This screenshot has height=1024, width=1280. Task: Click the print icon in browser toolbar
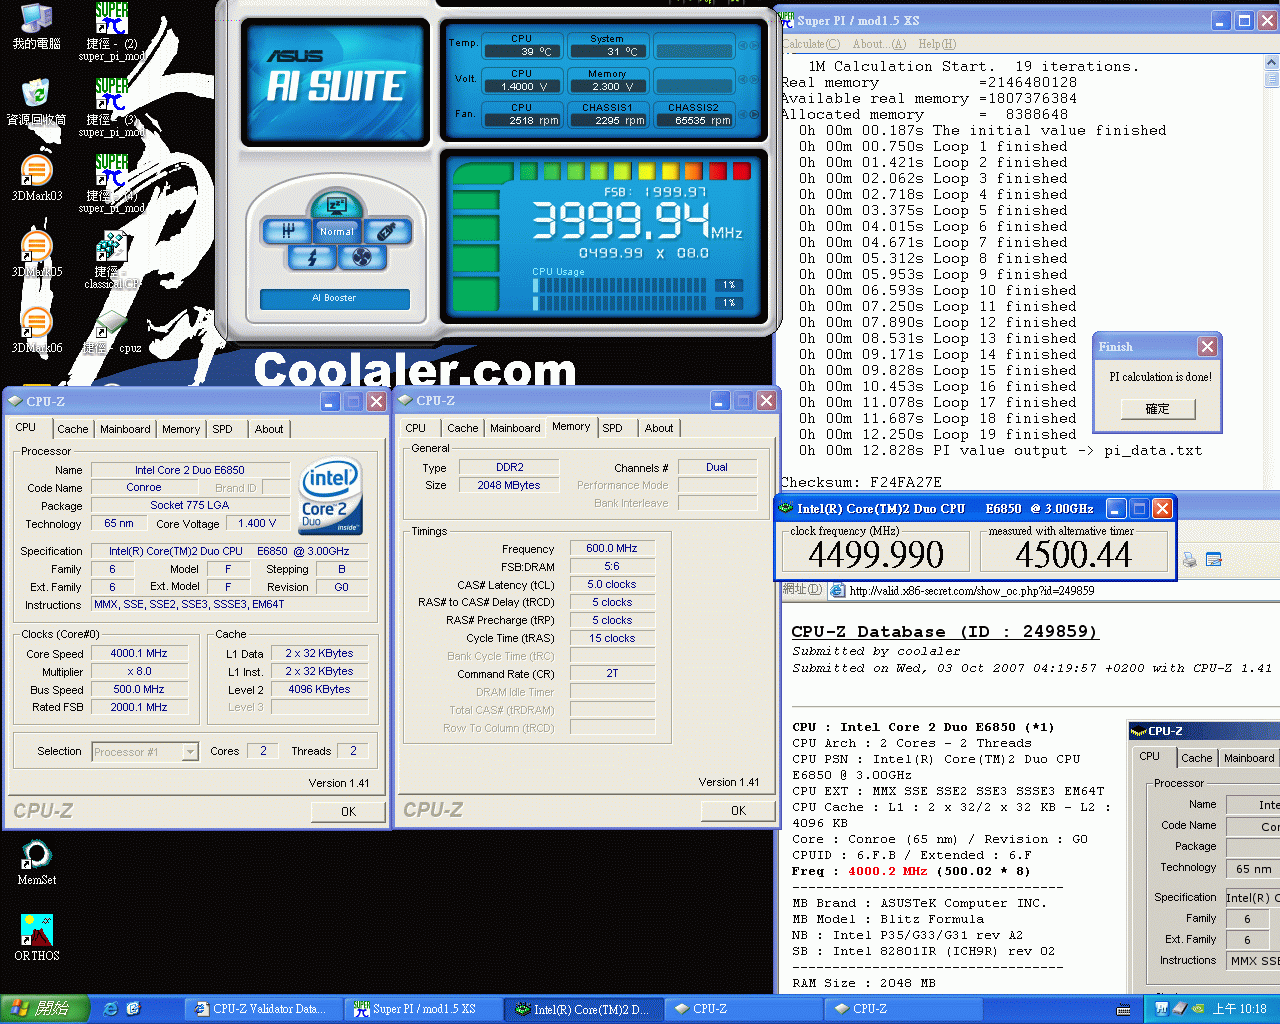point(1189,560)
